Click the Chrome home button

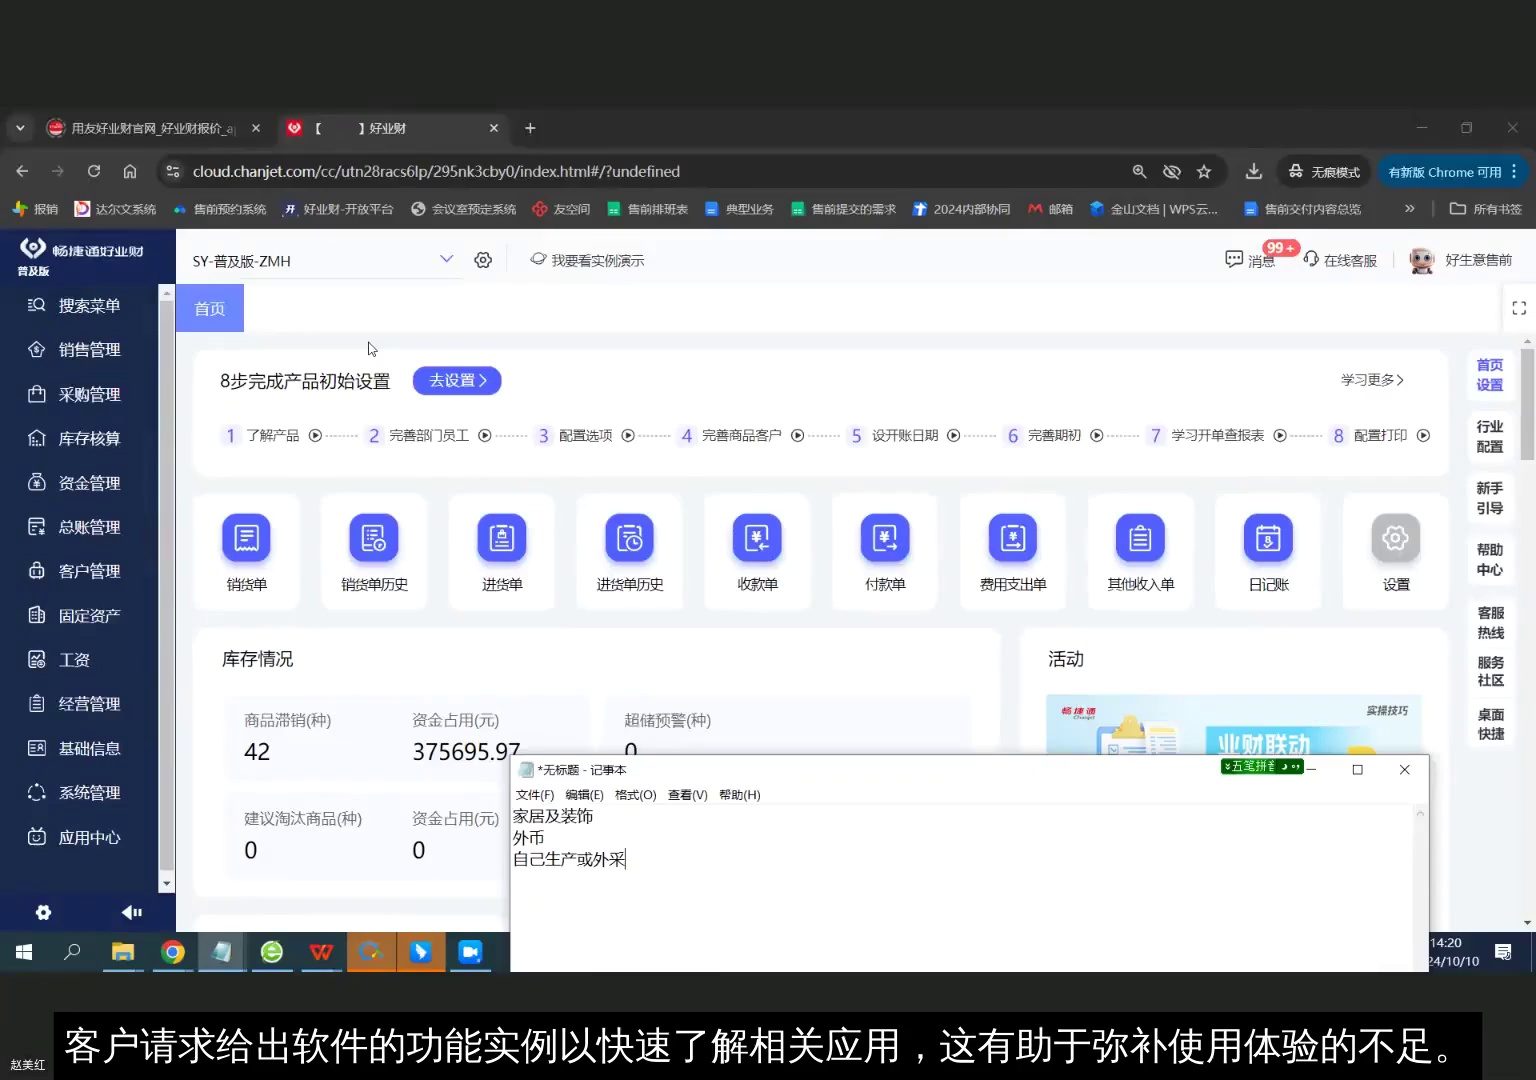130,171
